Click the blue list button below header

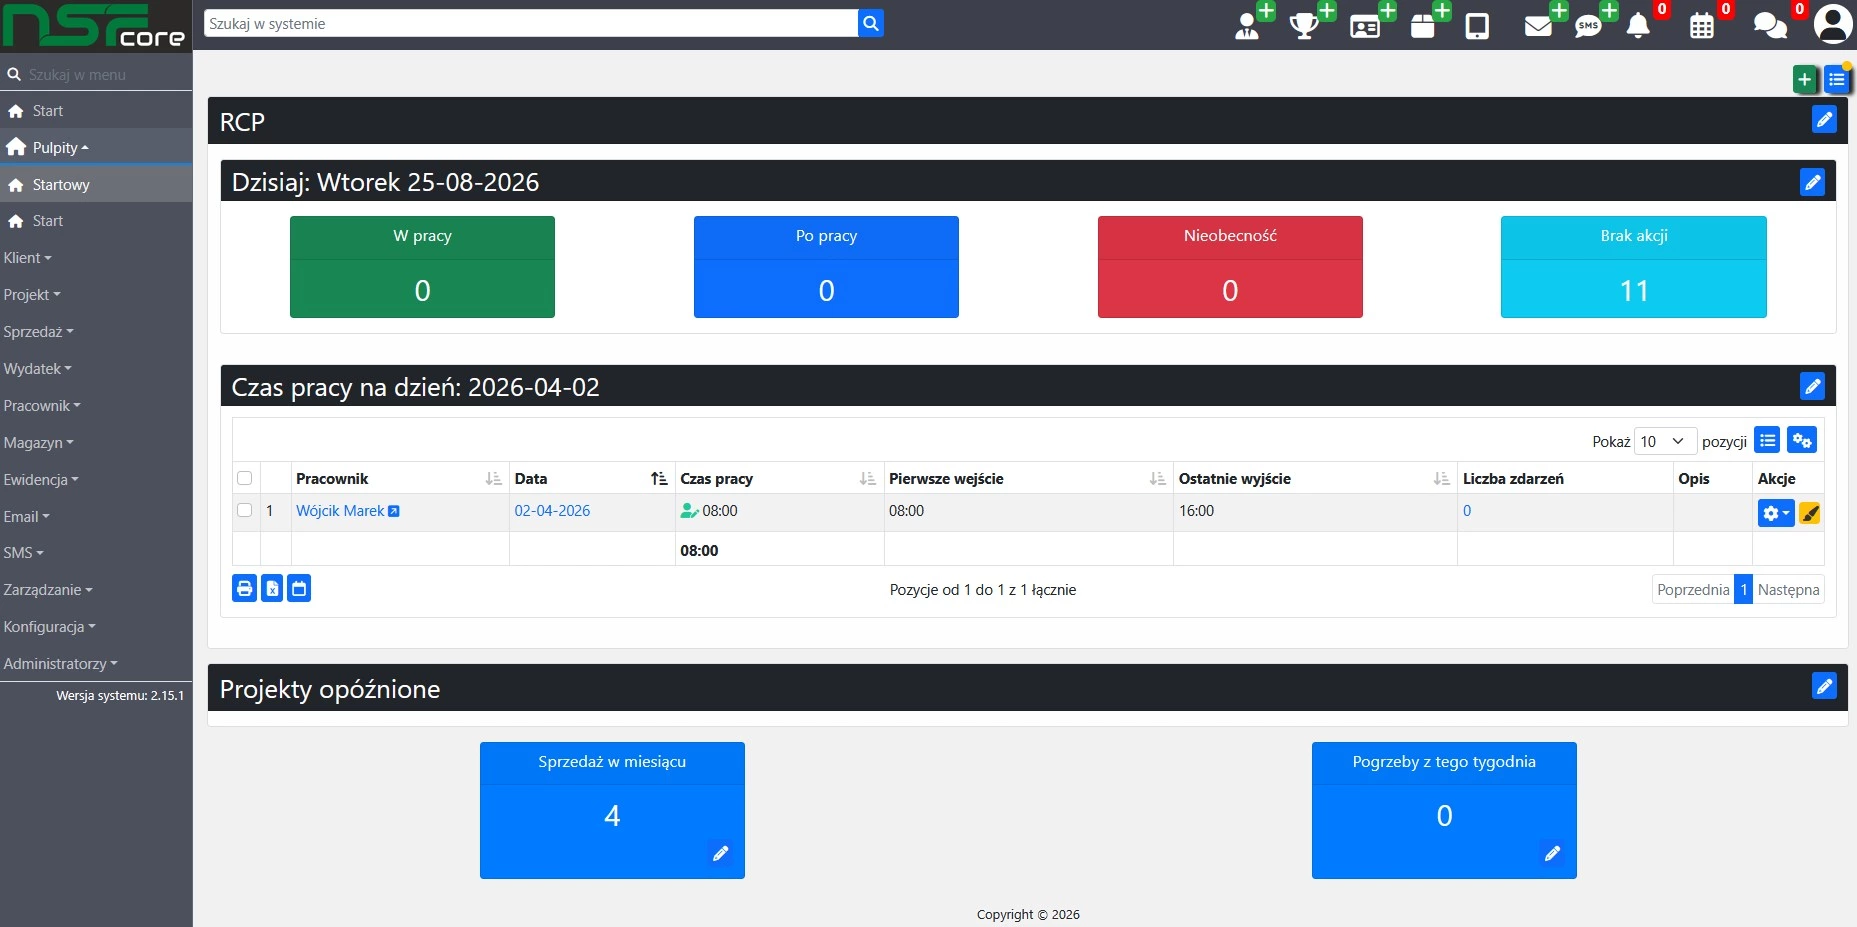pyautogui.click(x=1837, y=80)
